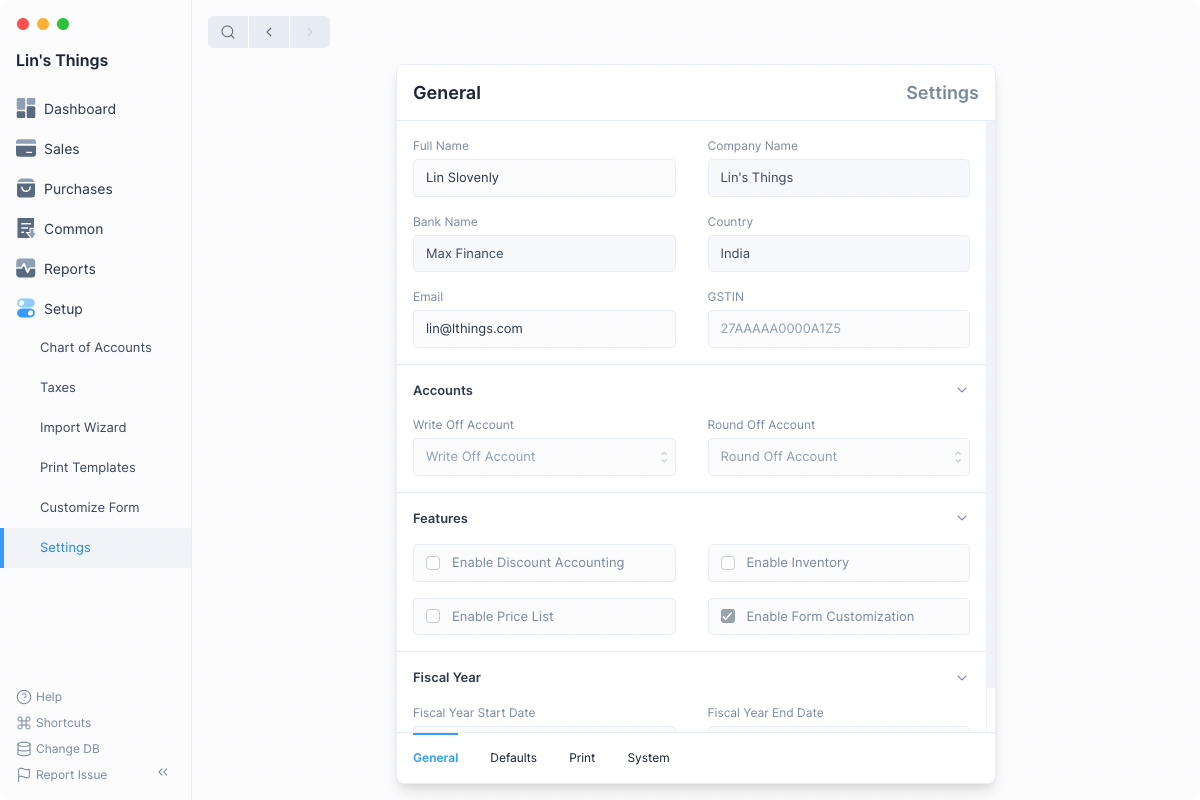Go back using the left arrow
The image size is (1200, 800).
(x=269, y=32)
